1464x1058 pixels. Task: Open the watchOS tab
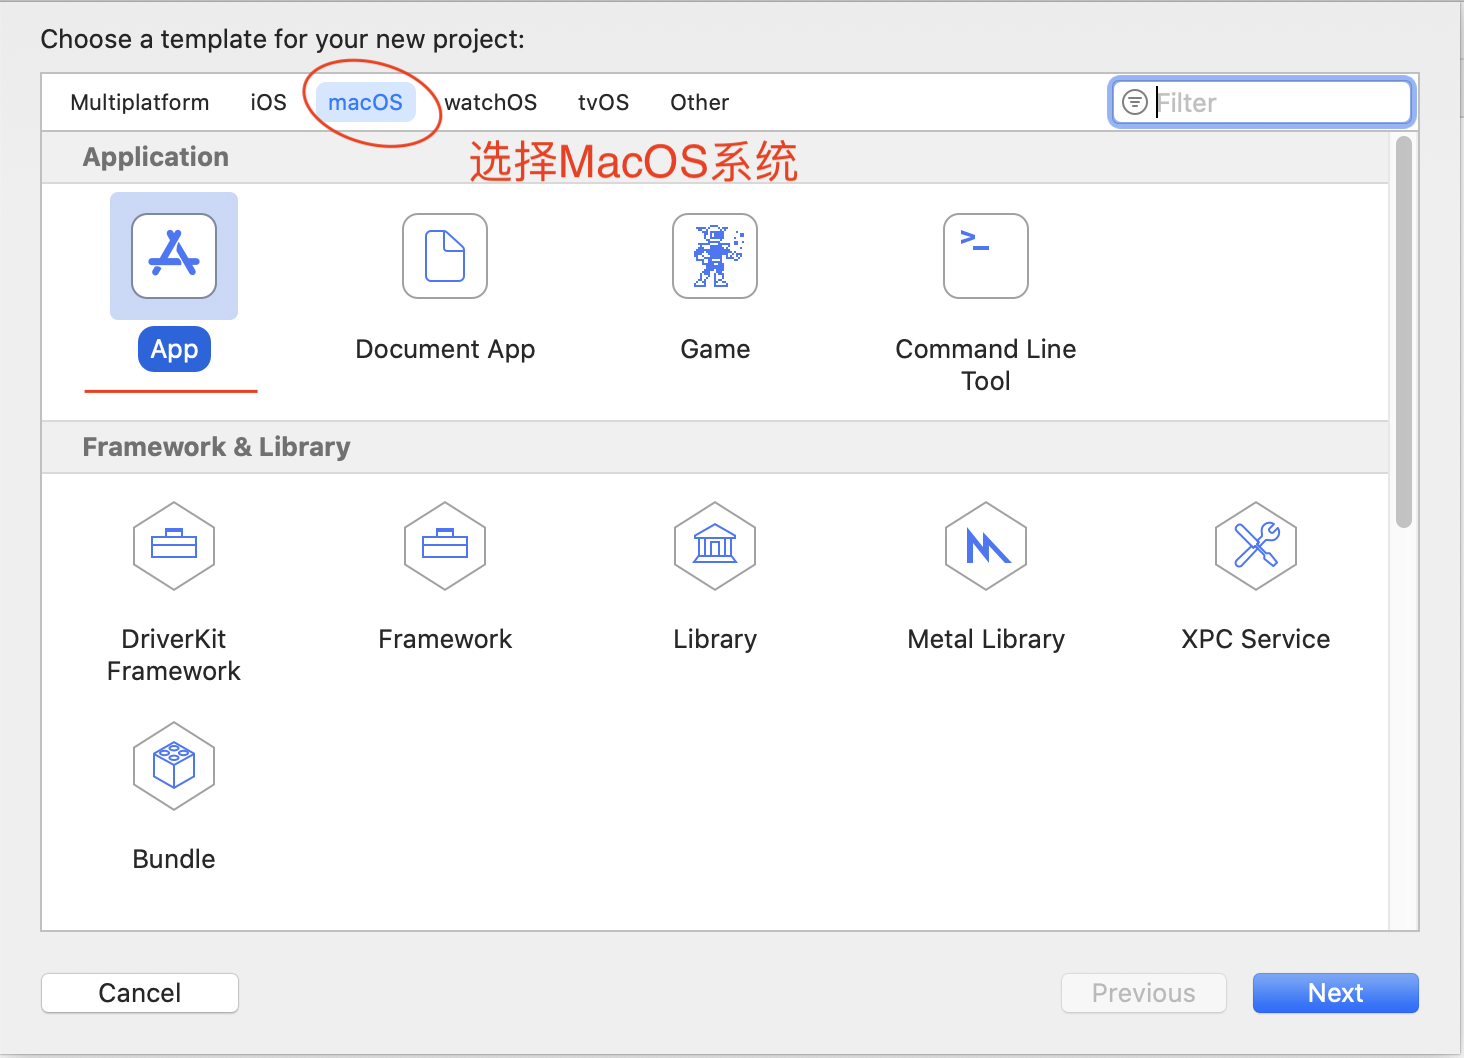(491, 102)
